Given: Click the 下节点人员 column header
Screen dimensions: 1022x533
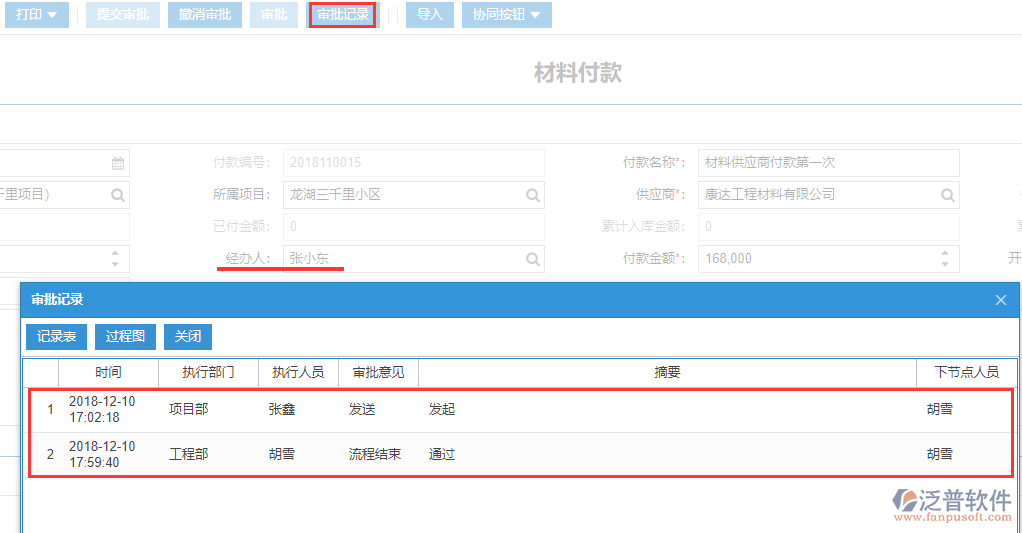Looking at the screenshot, I should pos(967,373).
